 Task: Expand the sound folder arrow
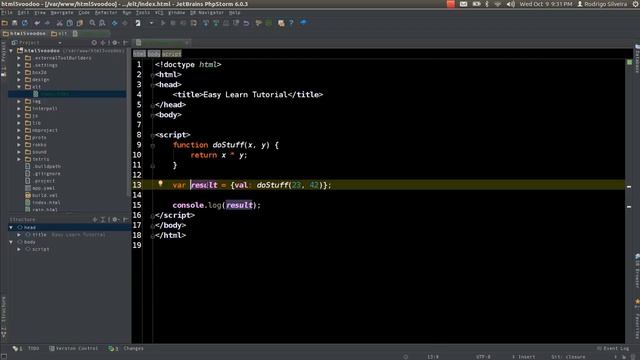[x=19, y=152]
